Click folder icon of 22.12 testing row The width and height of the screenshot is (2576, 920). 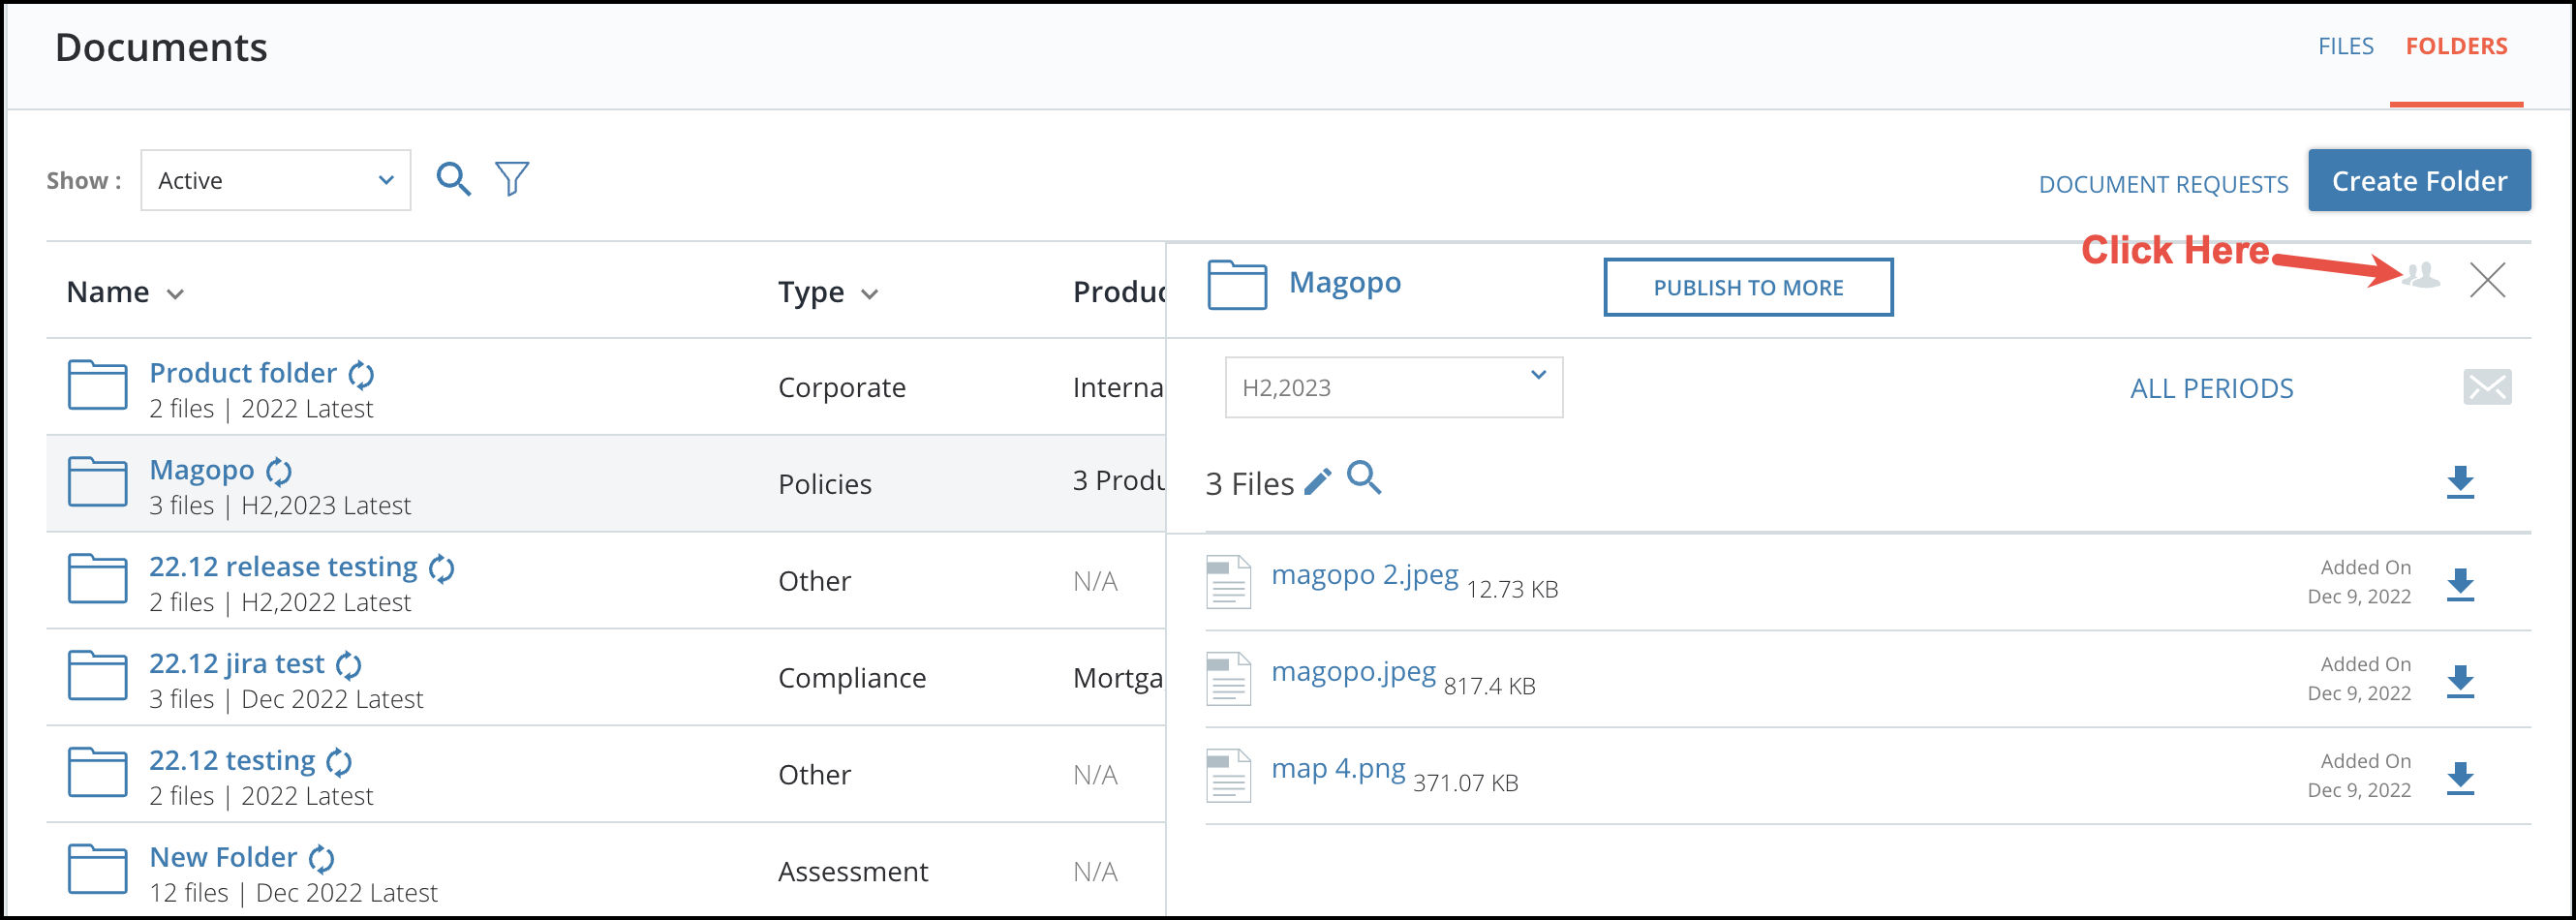point(98,773)
